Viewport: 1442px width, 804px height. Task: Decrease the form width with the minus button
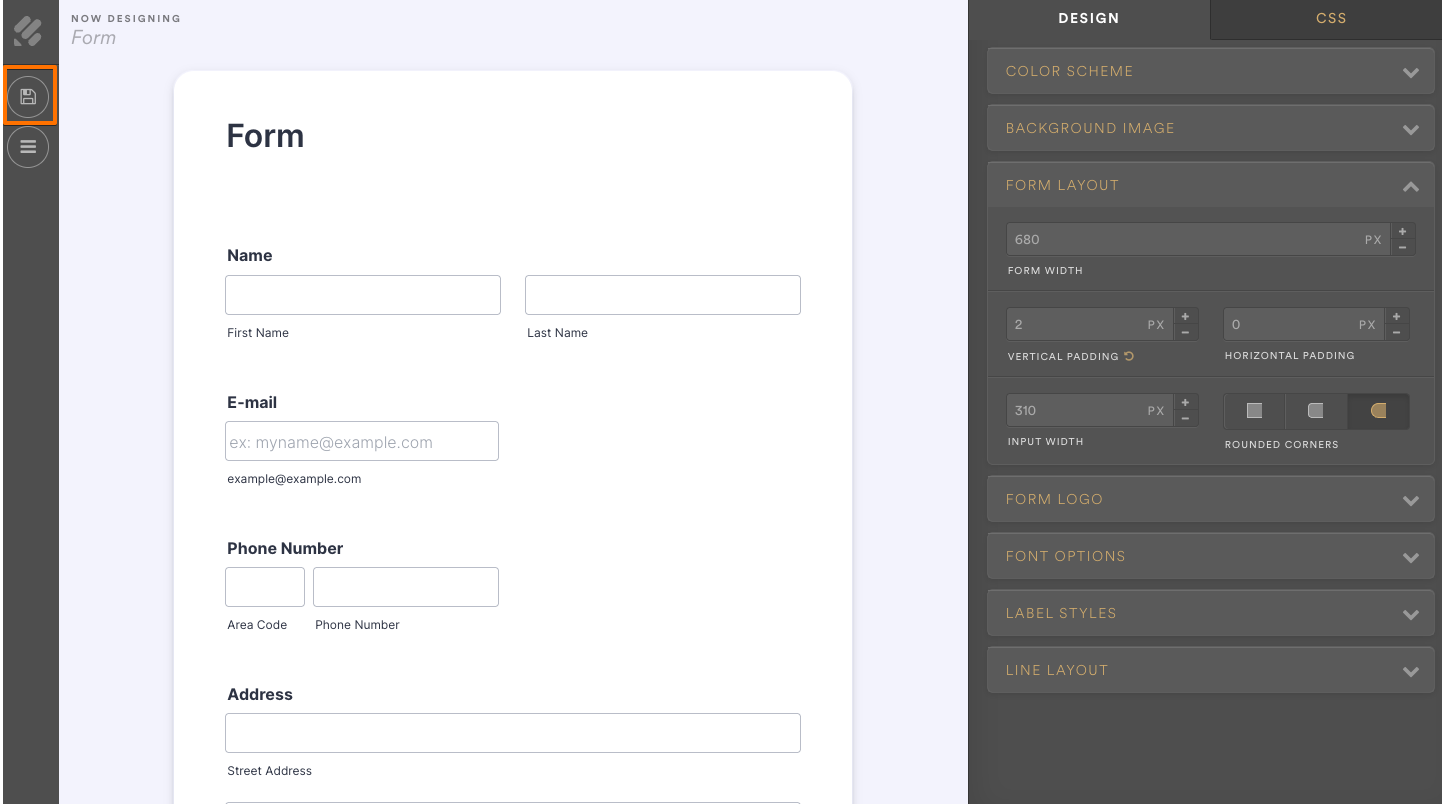(x=1402, y=247)
